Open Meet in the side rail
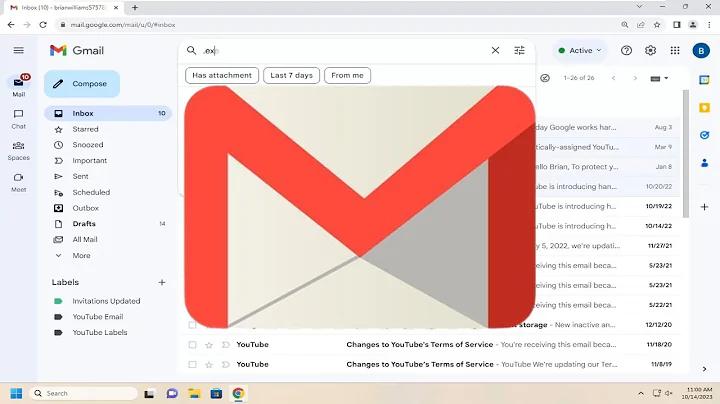 (18, 182)
